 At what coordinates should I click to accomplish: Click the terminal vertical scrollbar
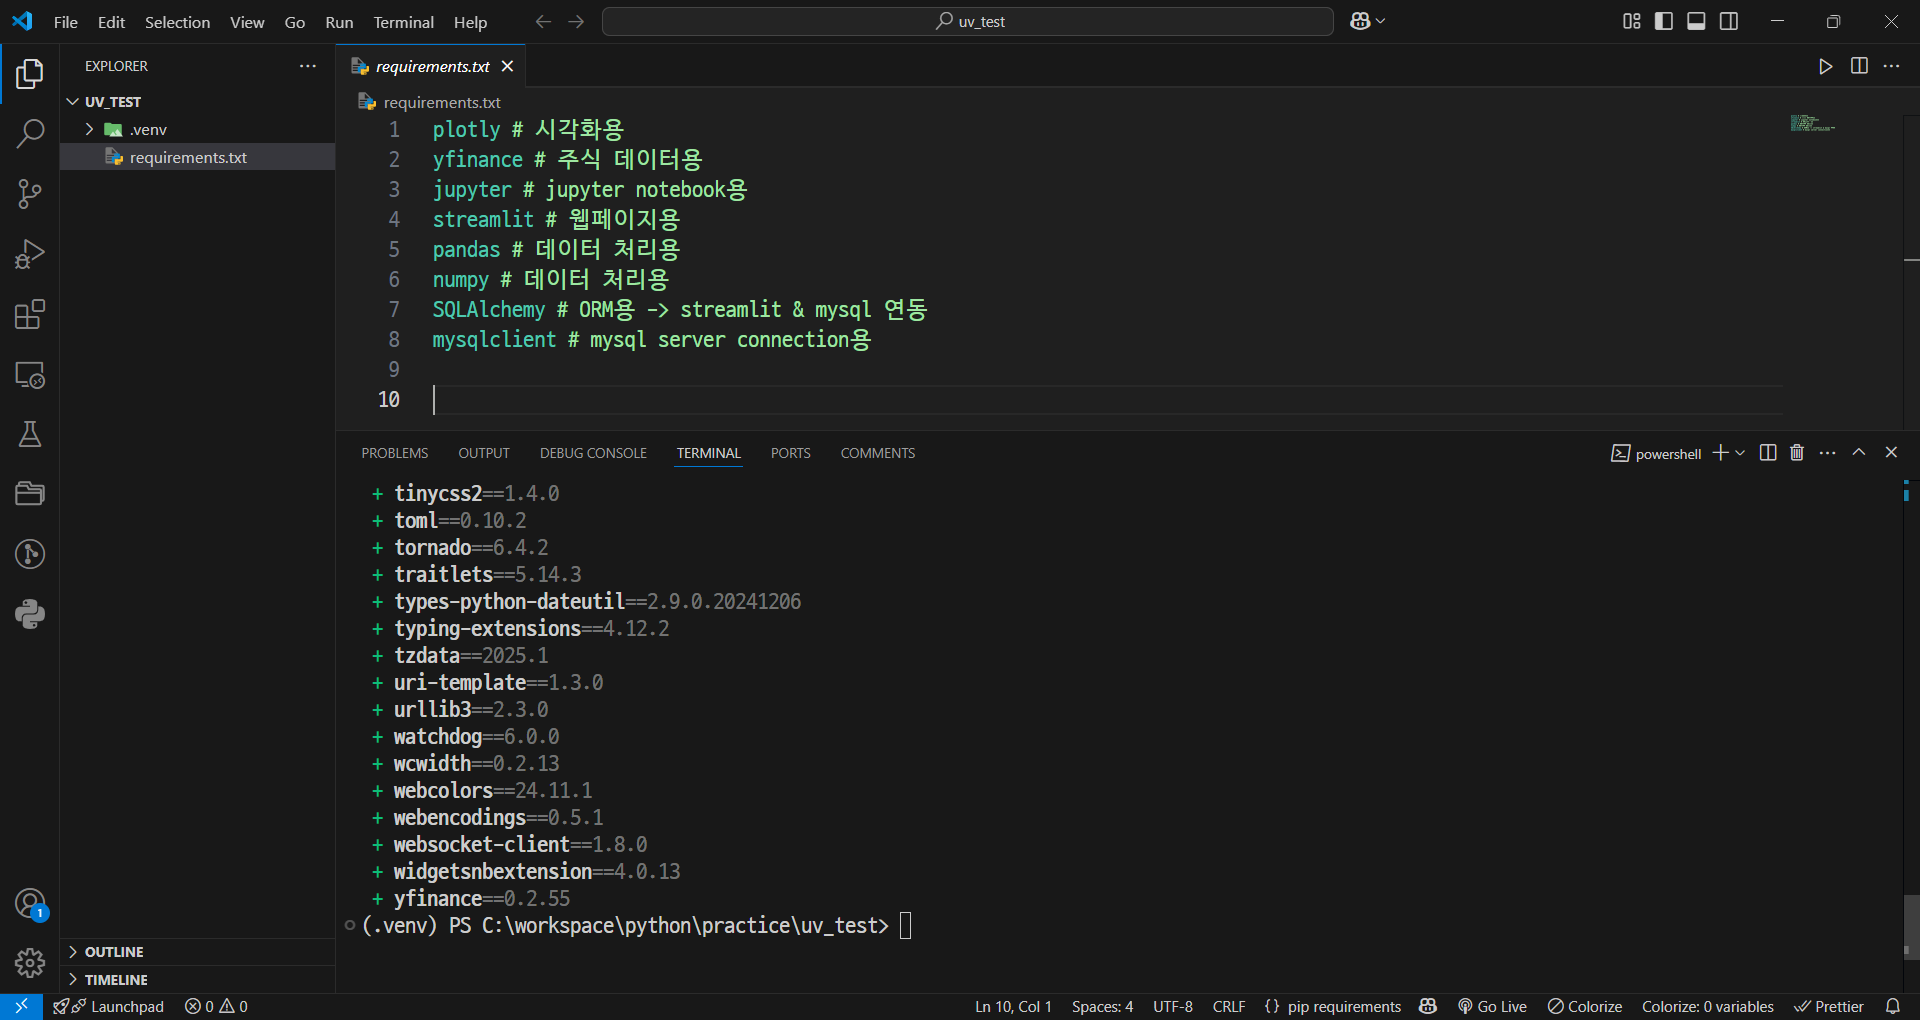pos(1910,926)
